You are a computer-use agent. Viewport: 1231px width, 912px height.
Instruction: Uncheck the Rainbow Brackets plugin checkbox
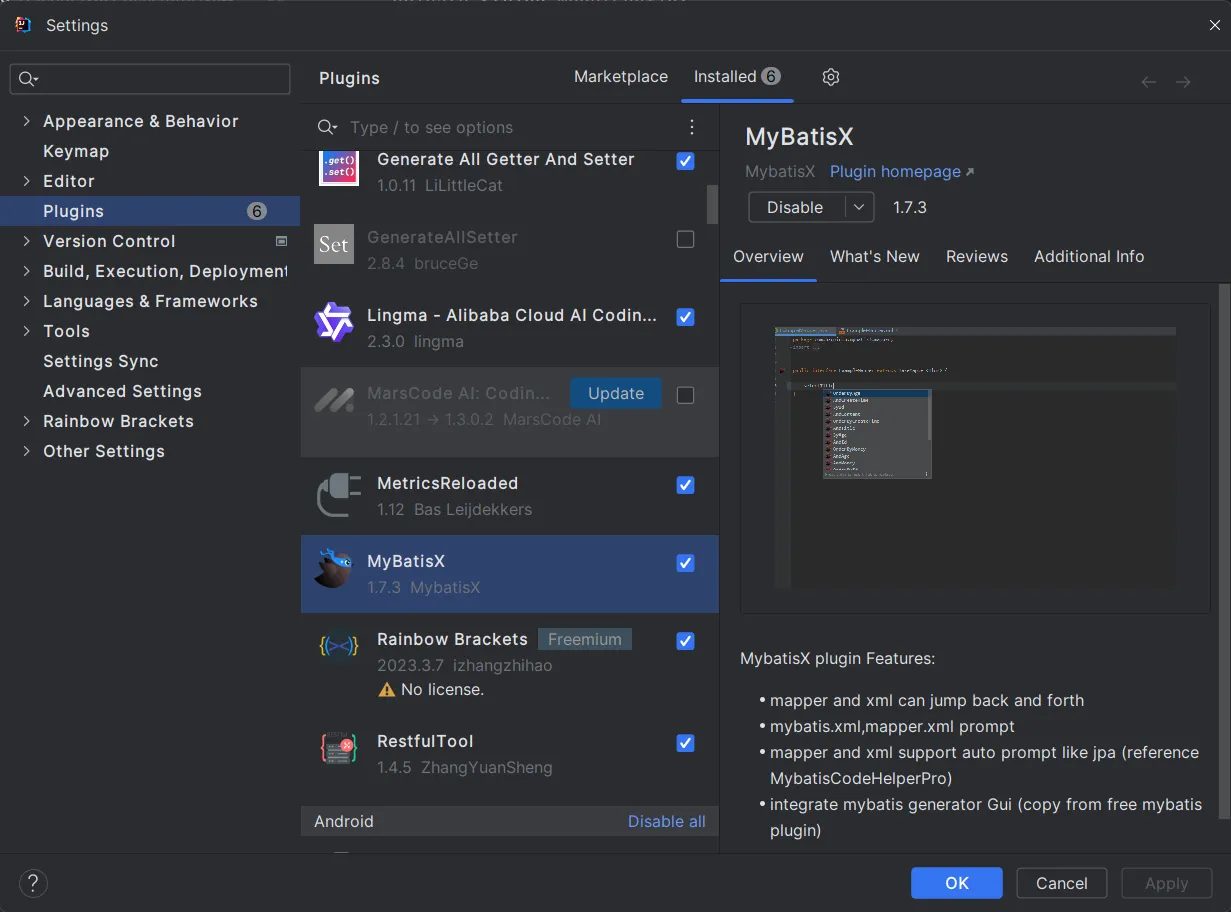point(685,641)
